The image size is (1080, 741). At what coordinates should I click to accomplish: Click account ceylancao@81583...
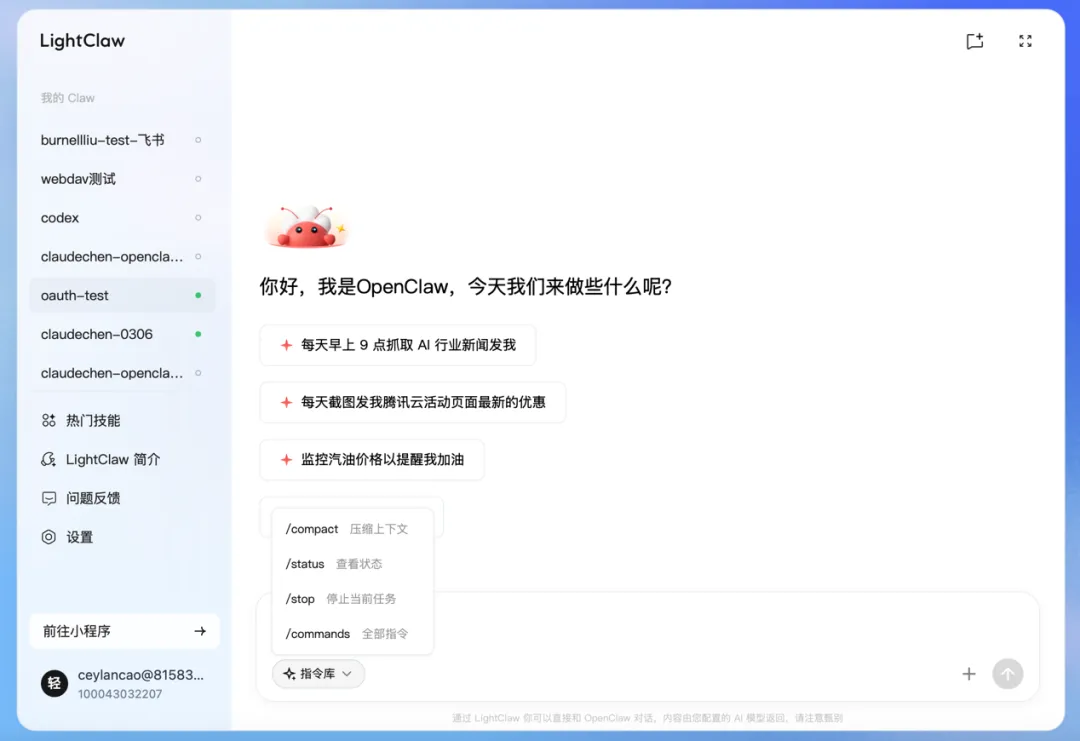[141, 675]
